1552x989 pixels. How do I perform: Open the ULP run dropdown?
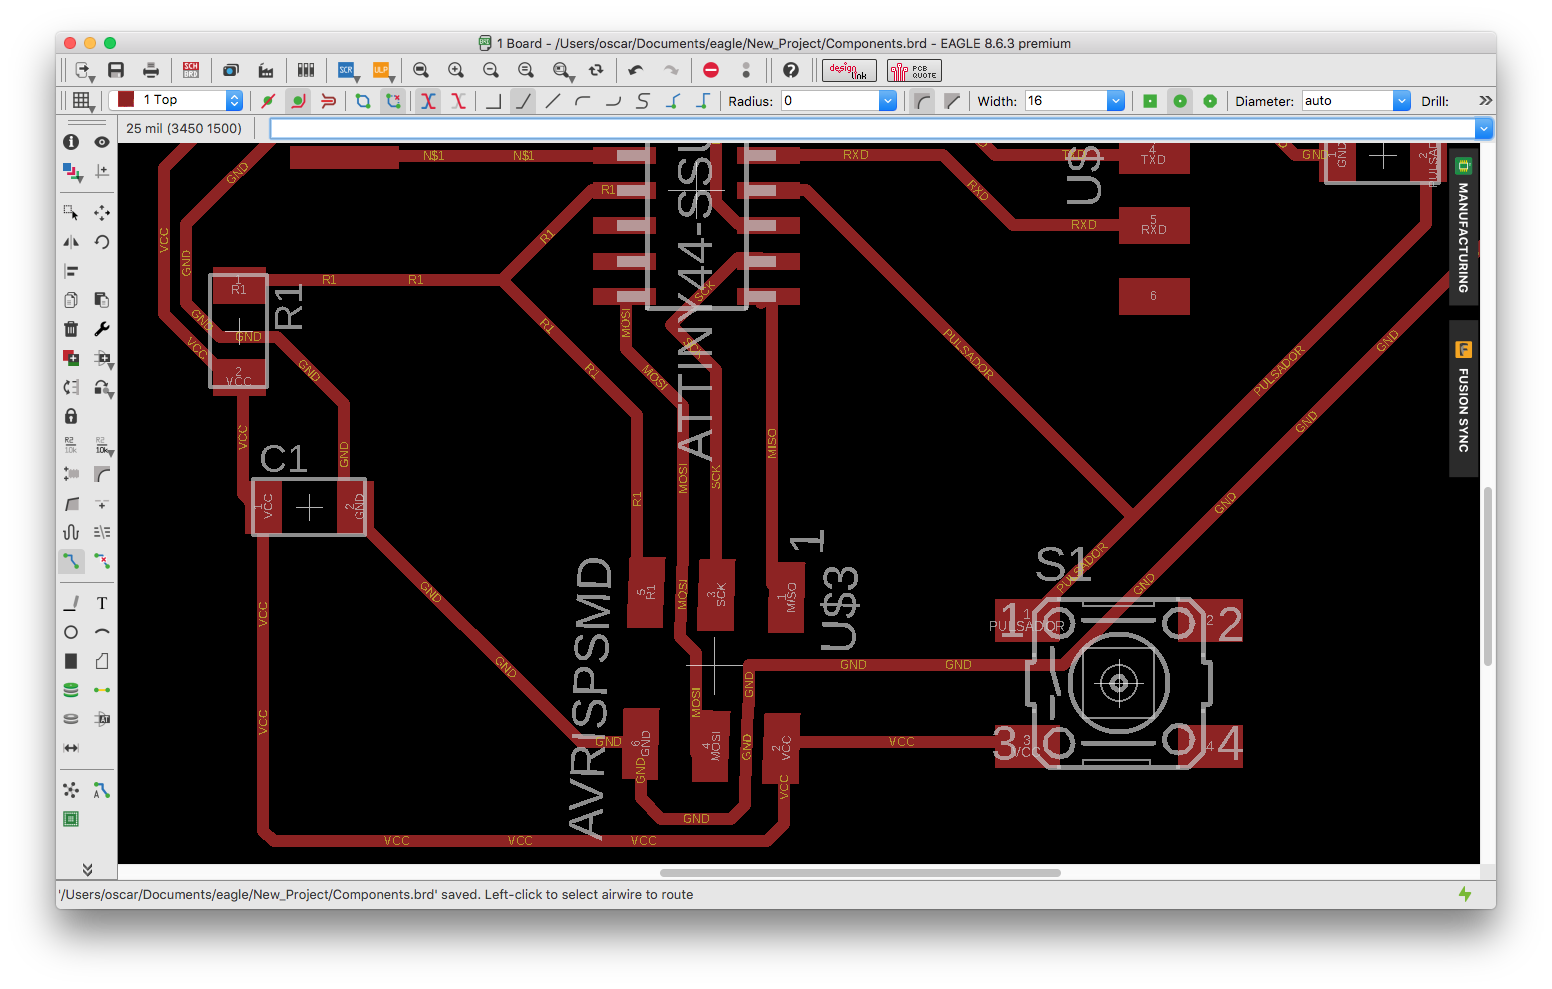(x=383, y=70)
